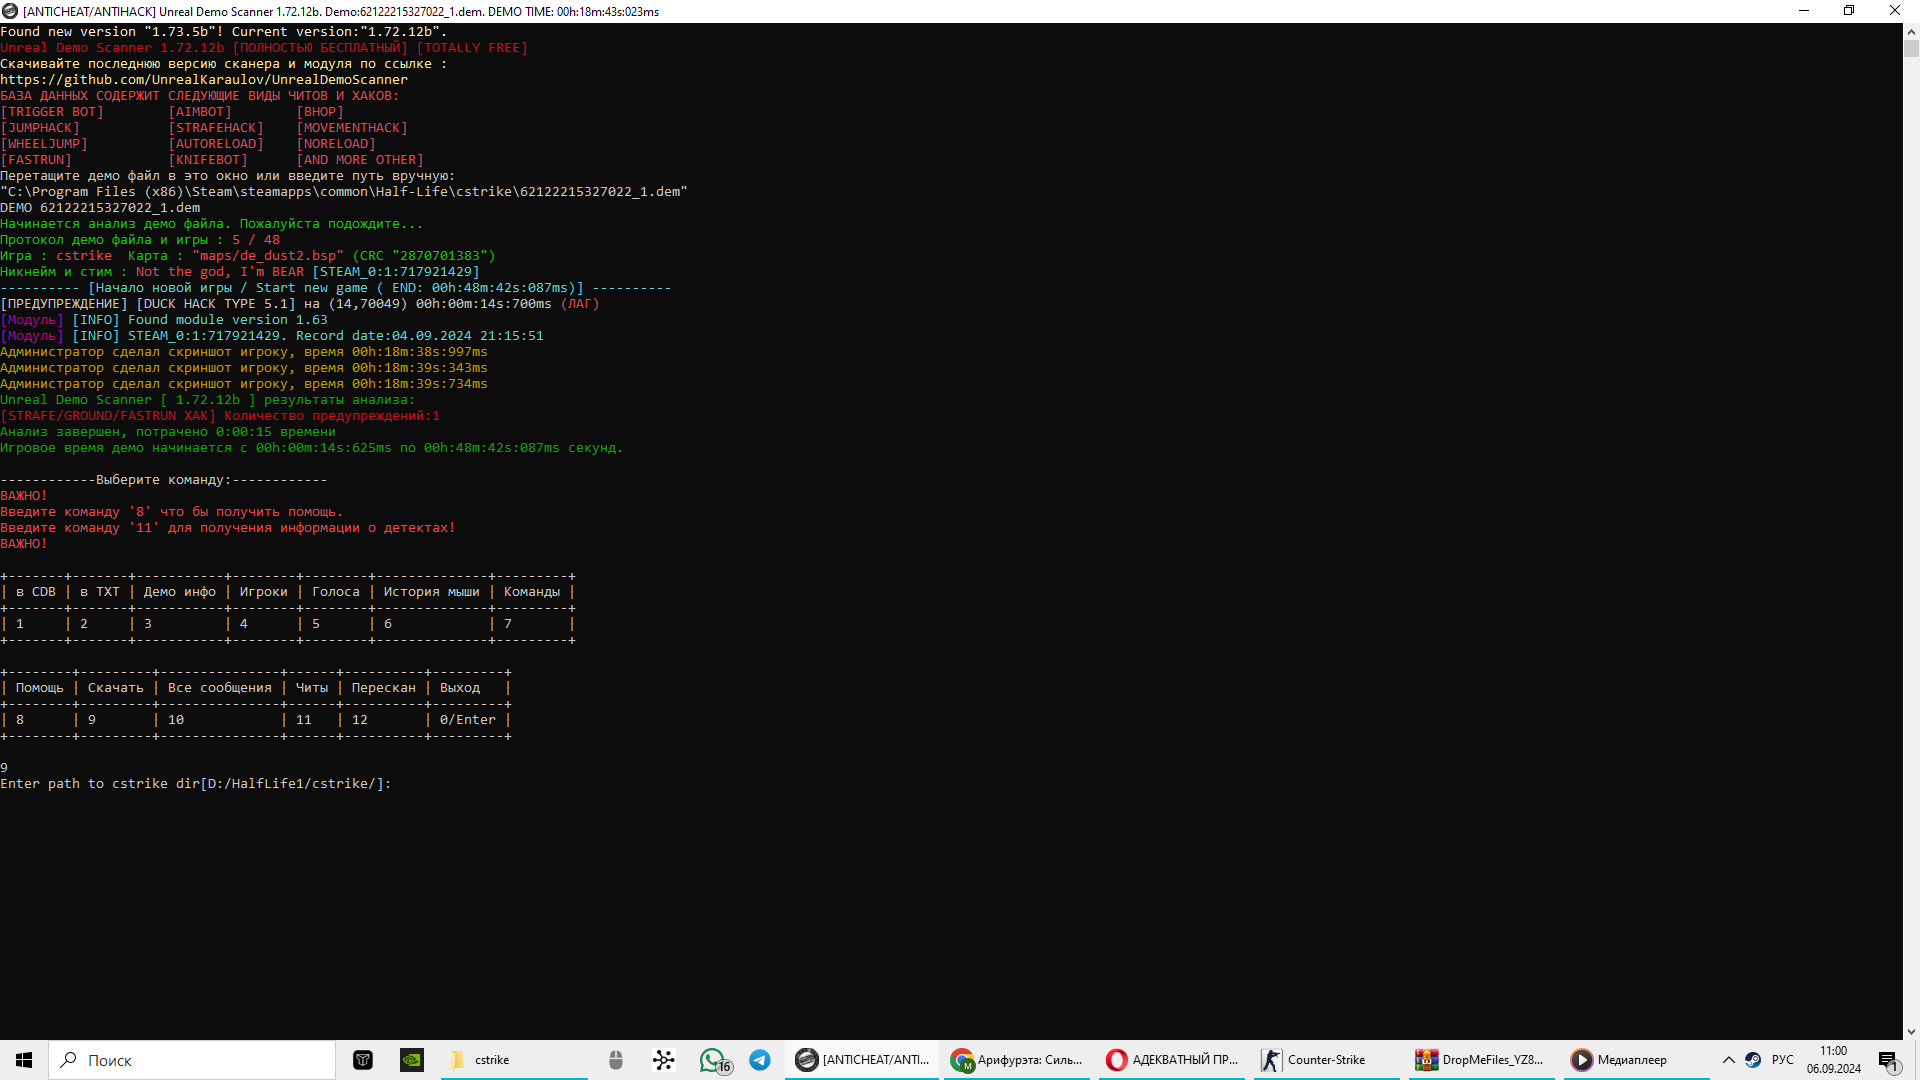Viewport: 1920px width, 1080px height.
Task: Click the [AUTORELOAD] tag
Action: click(x=216, y=144)
